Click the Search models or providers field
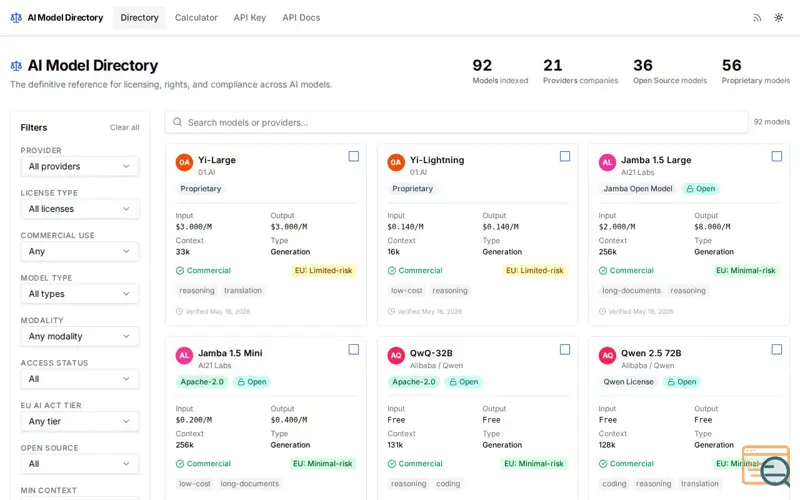 pyautogui.click(x=457, y=122)
